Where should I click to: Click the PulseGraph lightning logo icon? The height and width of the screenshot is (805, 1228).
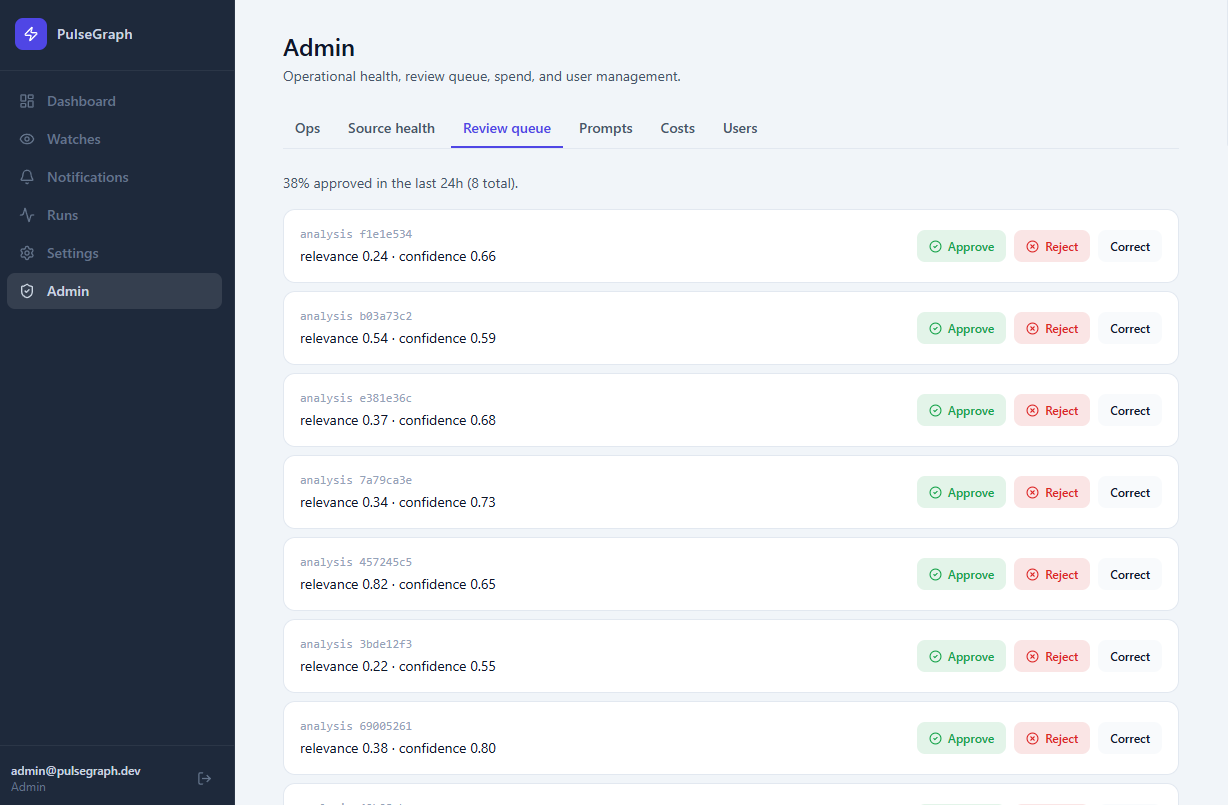(x=31, y=34)
